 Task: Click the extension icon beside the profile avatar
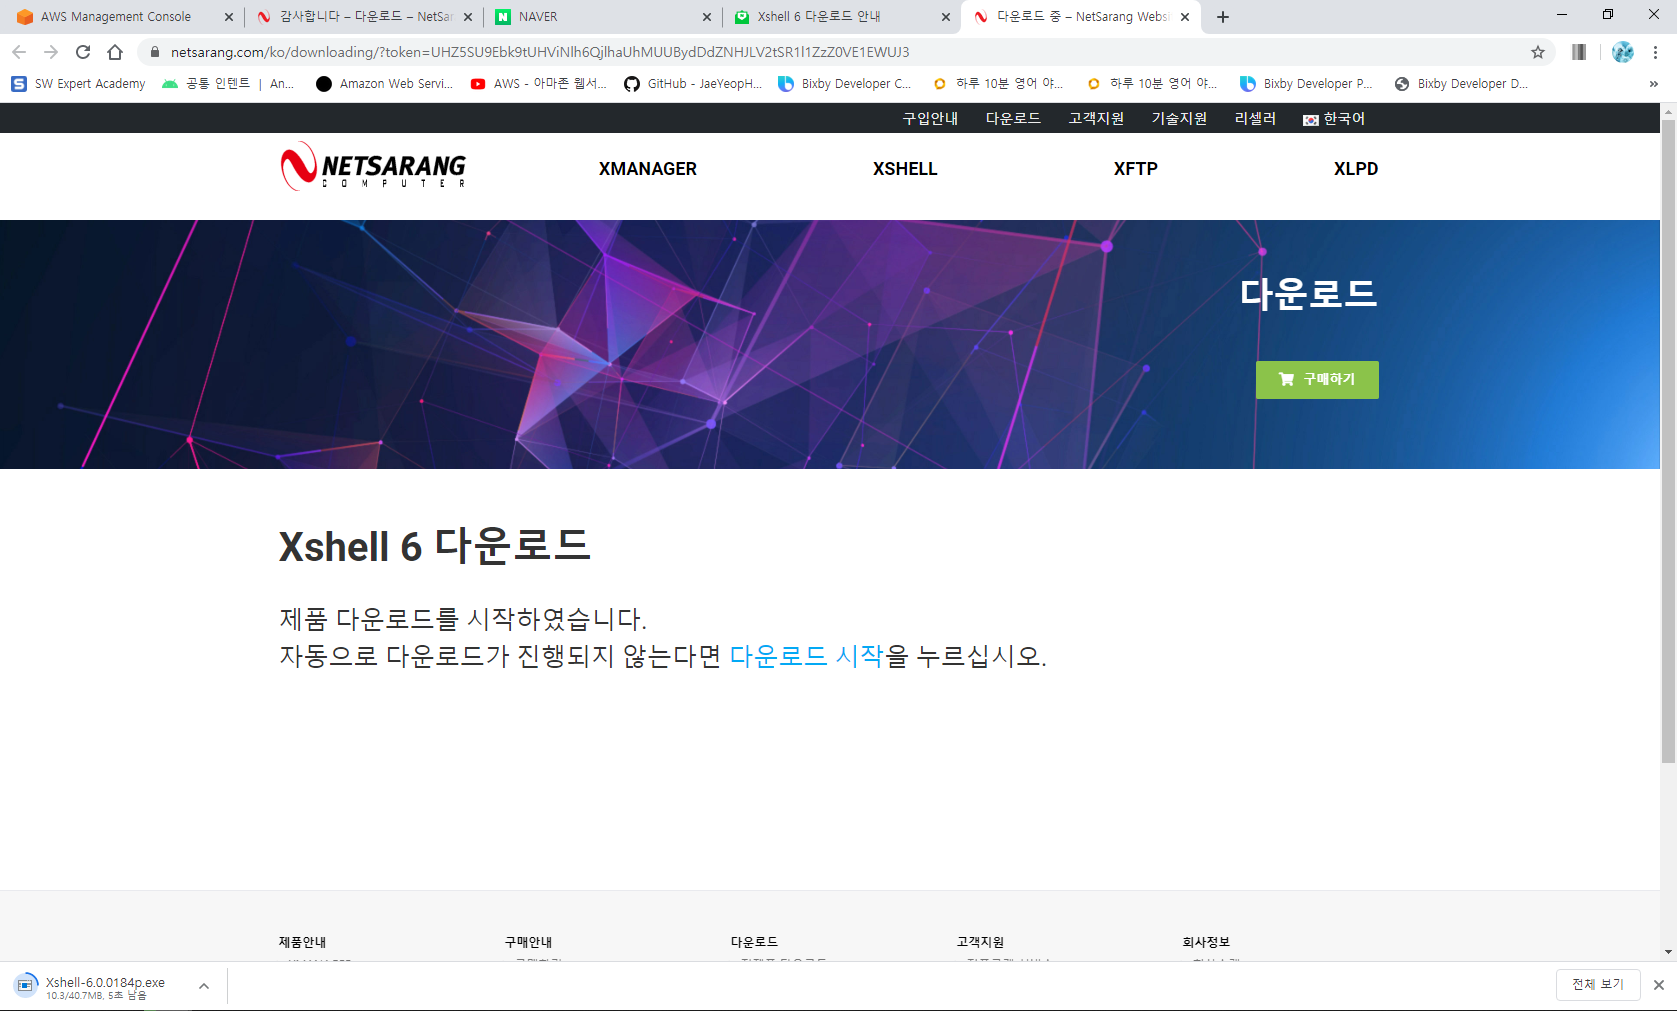(x=1579, y=52)
